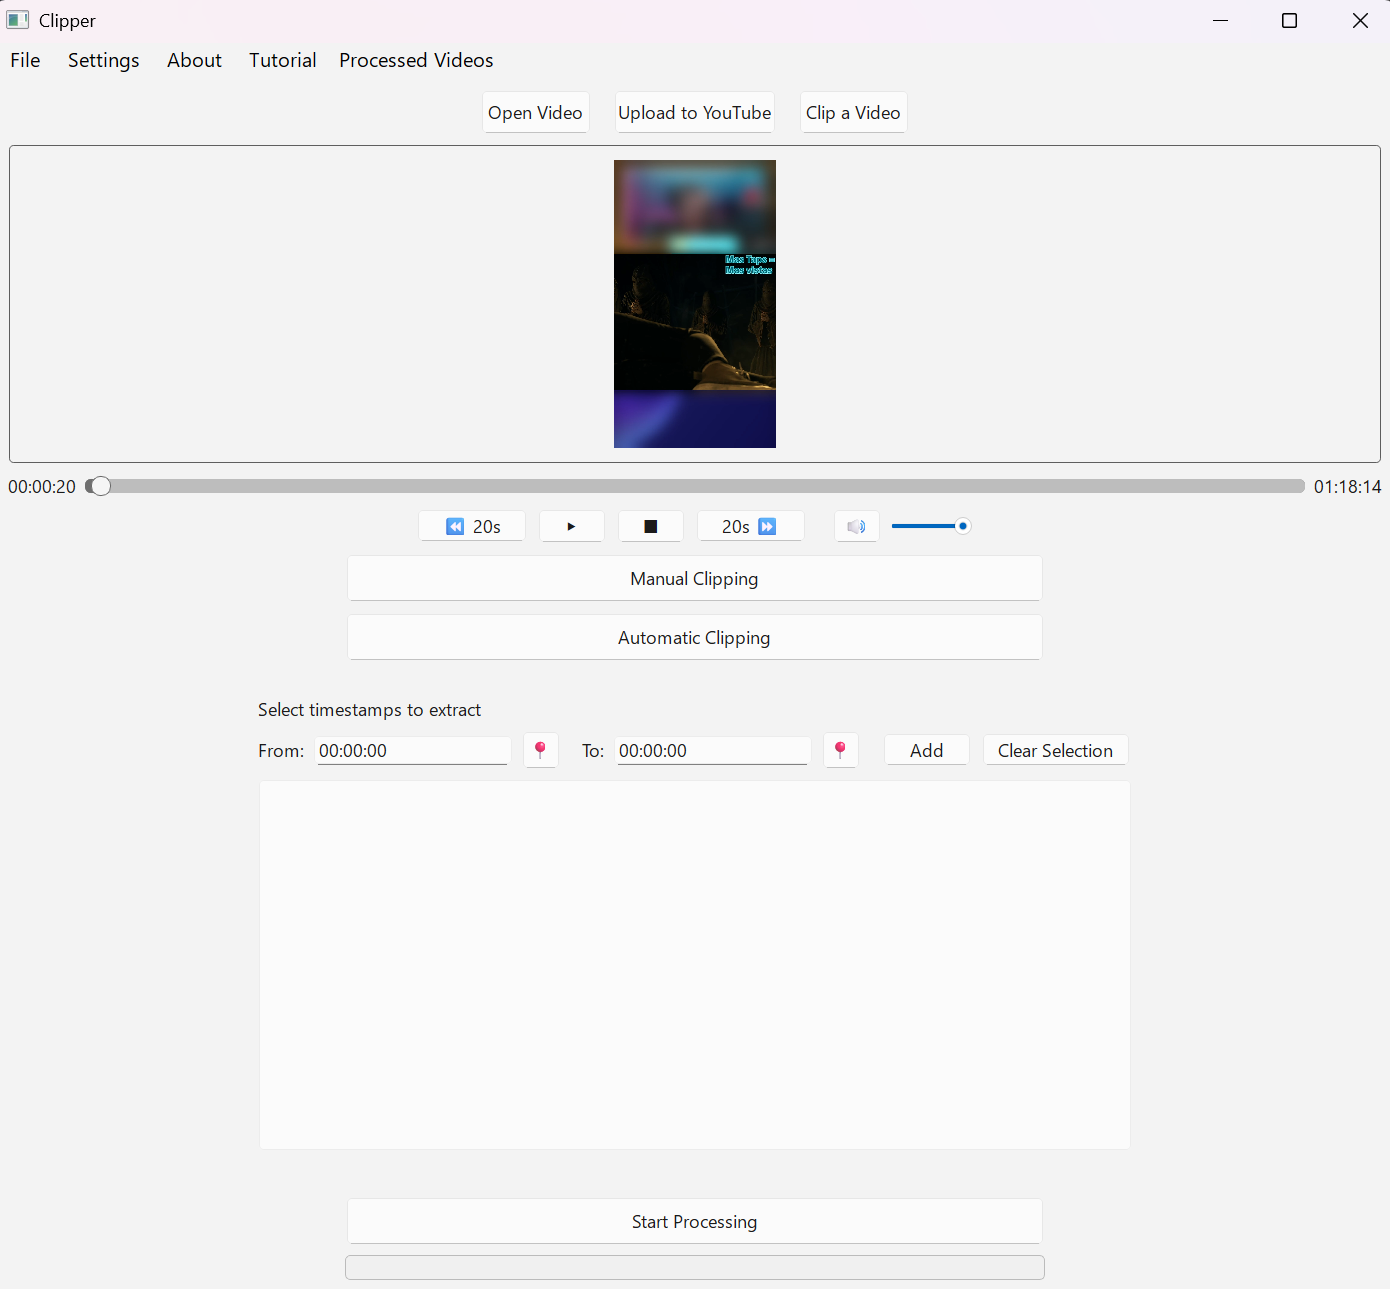Viewport: 1390px width, 1289px height.
Task: Click the Clipper icon in the title bar
Action: click(x=19, y=19)
